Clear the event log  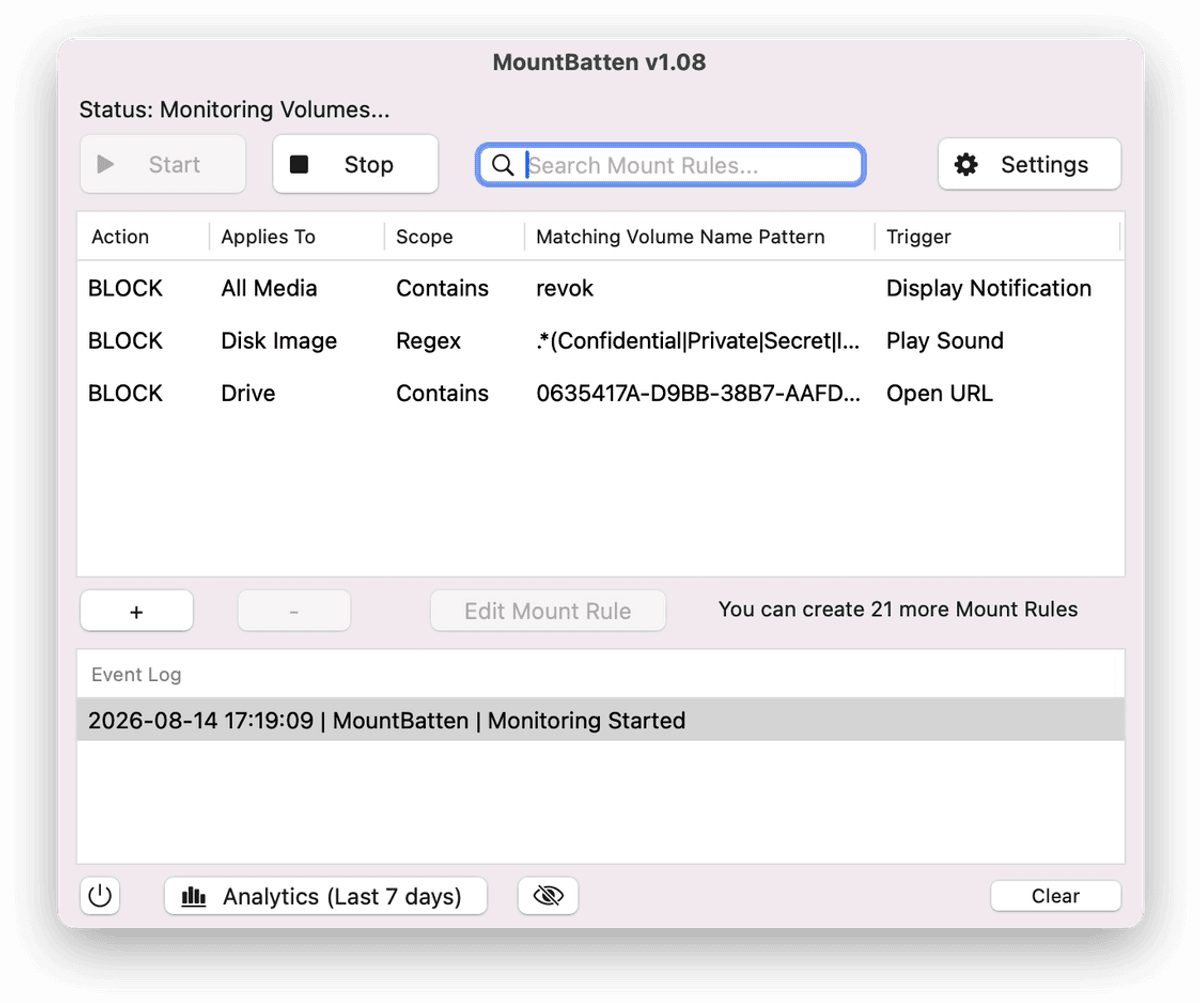pyautogui.click(x=1055, y=896)
